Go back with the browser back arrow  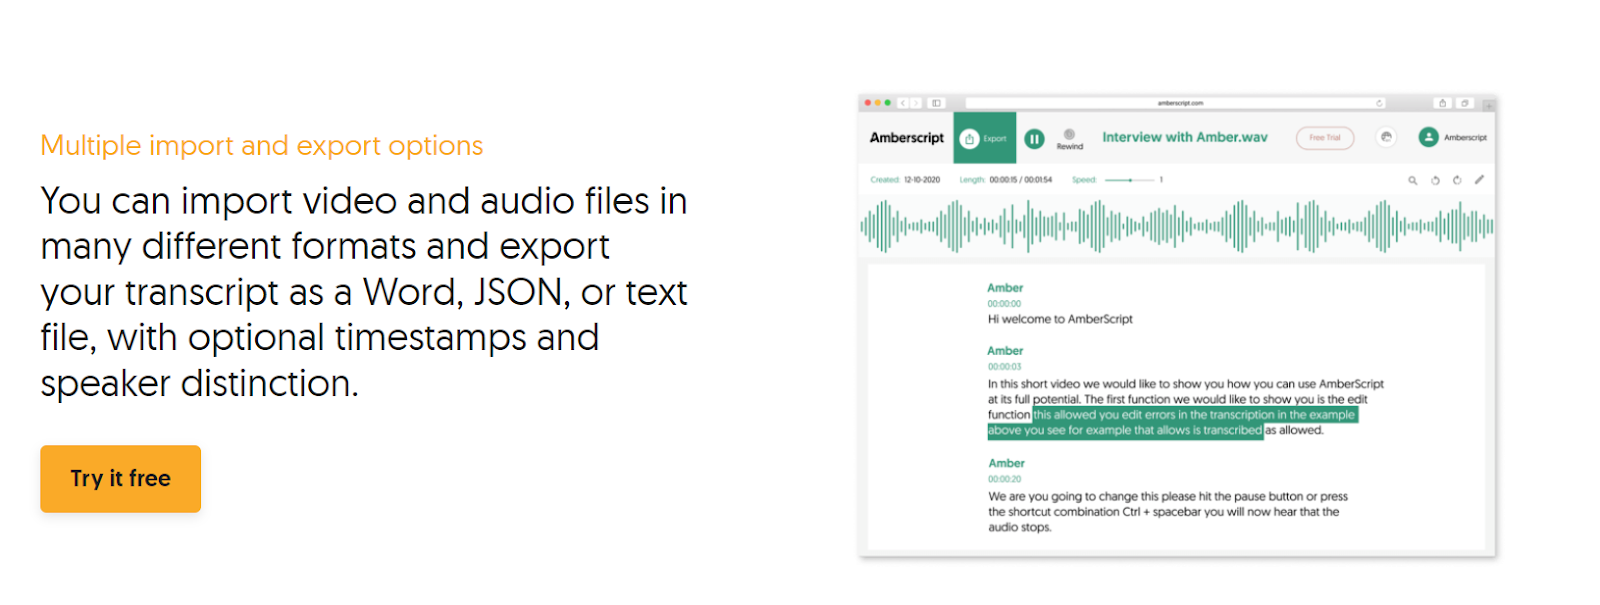(903, 103)
